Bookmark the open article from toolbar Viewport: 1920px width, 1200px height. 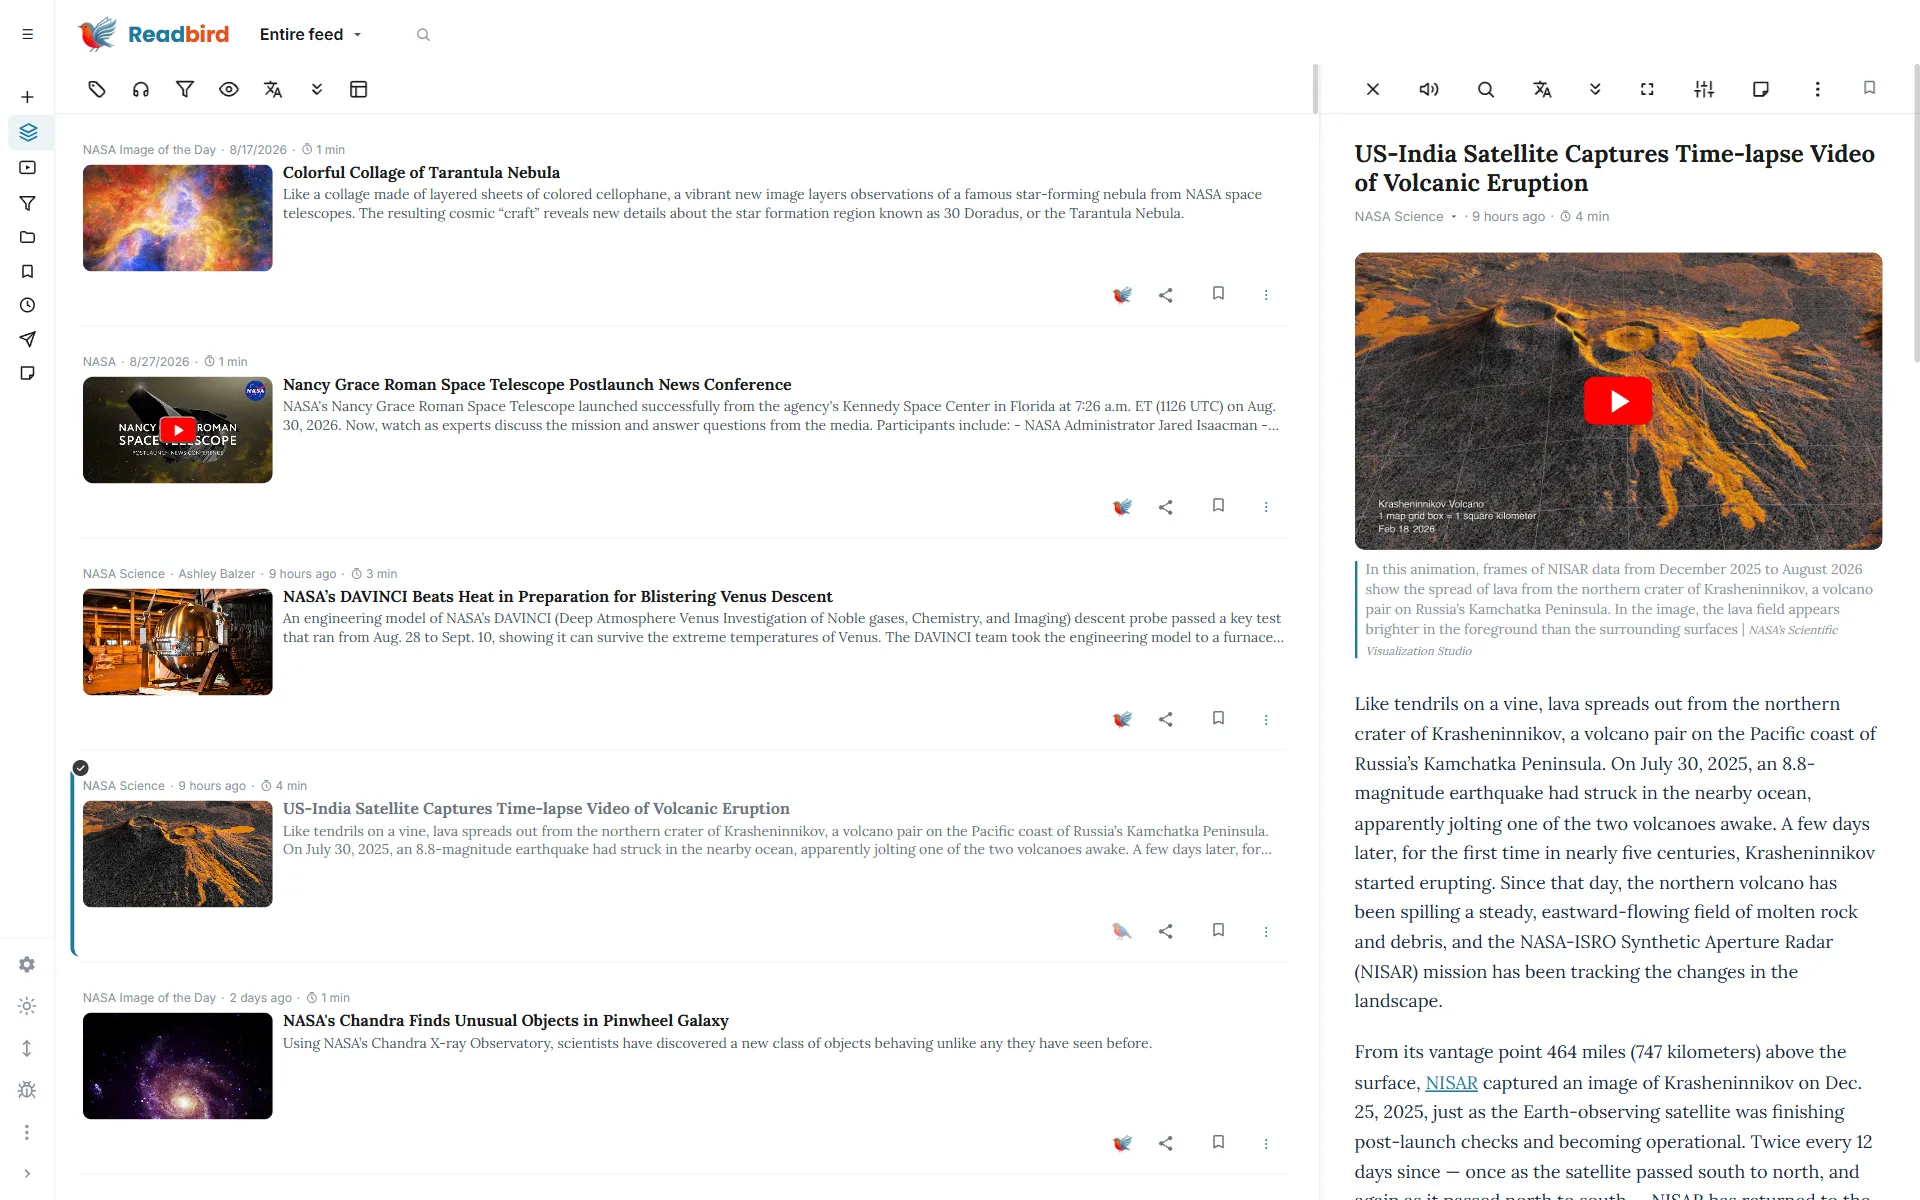click(1869, 88)
